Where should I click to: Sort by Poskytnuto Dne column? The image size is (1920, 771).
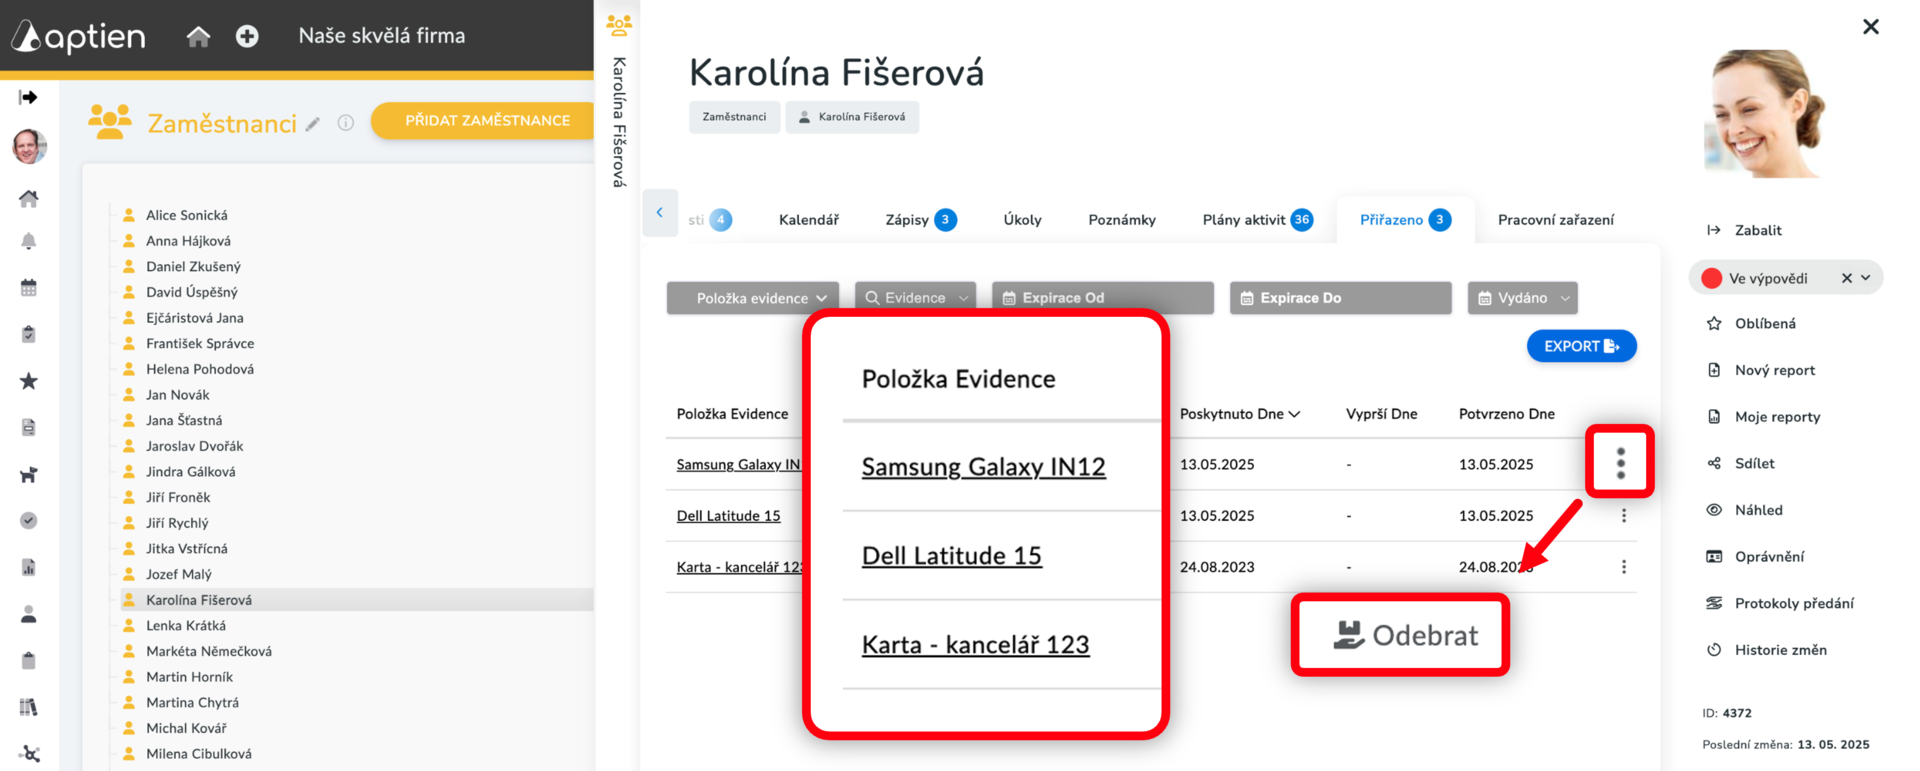click(x=1239, y=414)
